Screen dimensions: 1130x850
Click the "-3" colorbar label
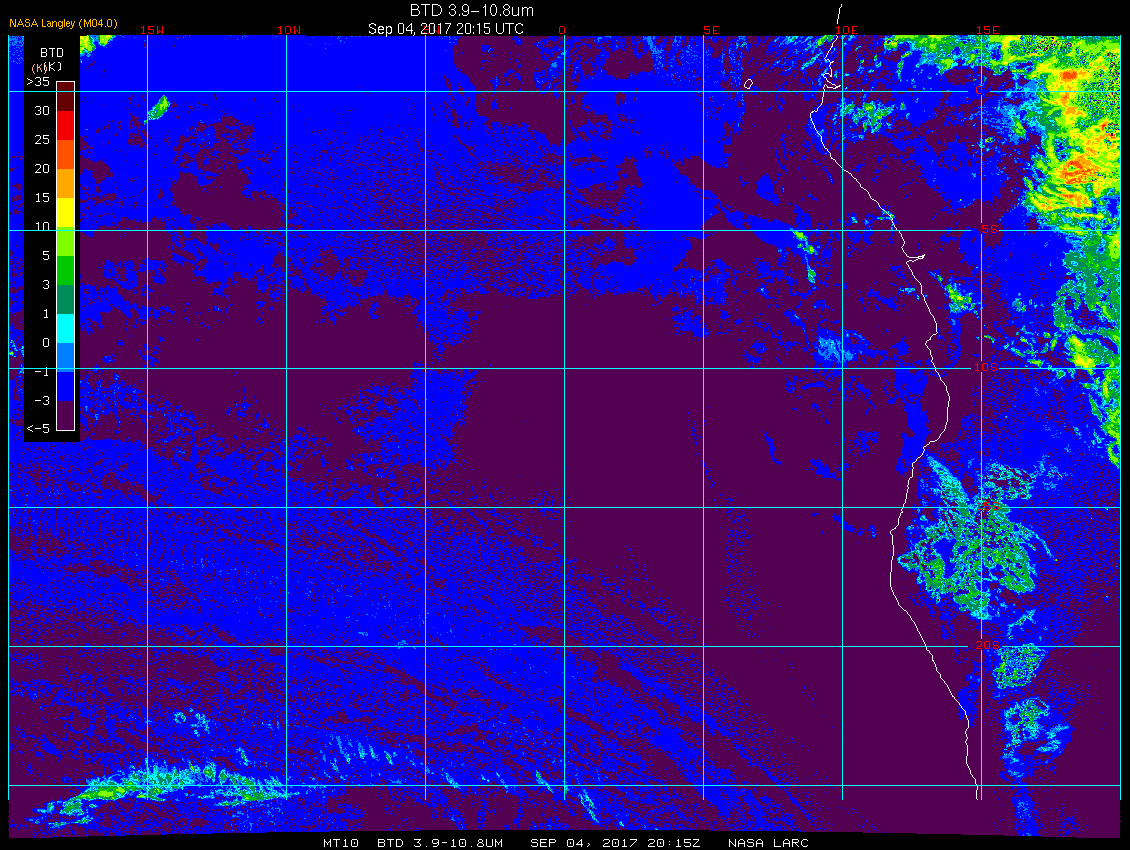pyautogui.click(x=42, y=400)
